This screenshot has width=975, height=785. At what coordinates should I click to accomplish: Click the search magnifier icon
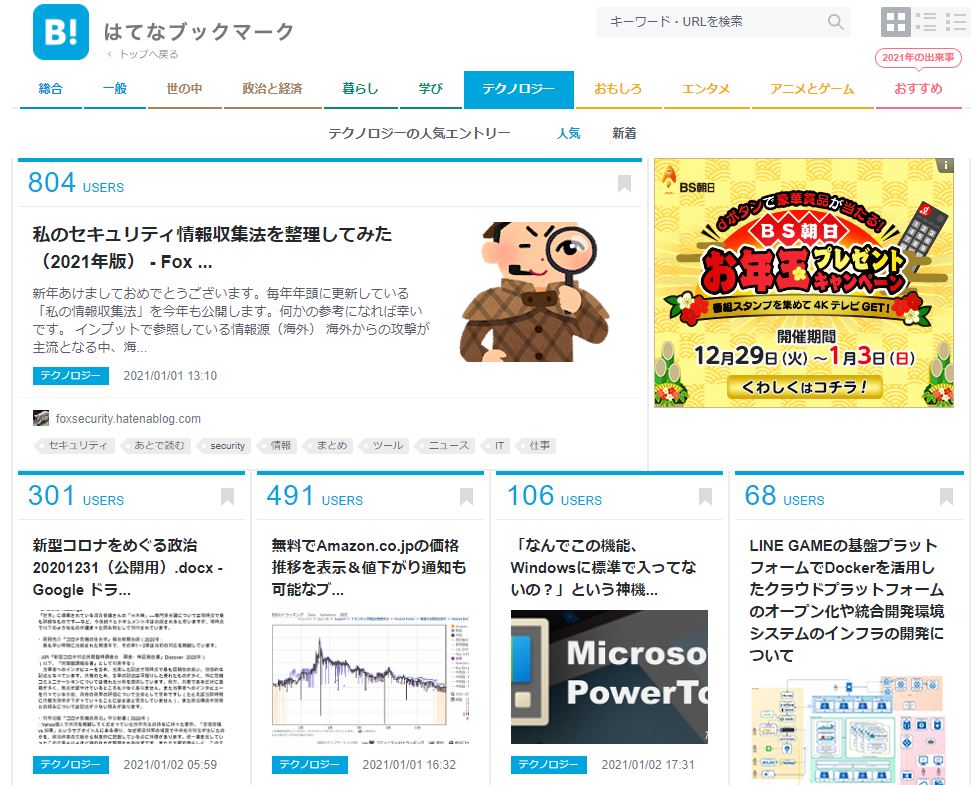(836, 22)
